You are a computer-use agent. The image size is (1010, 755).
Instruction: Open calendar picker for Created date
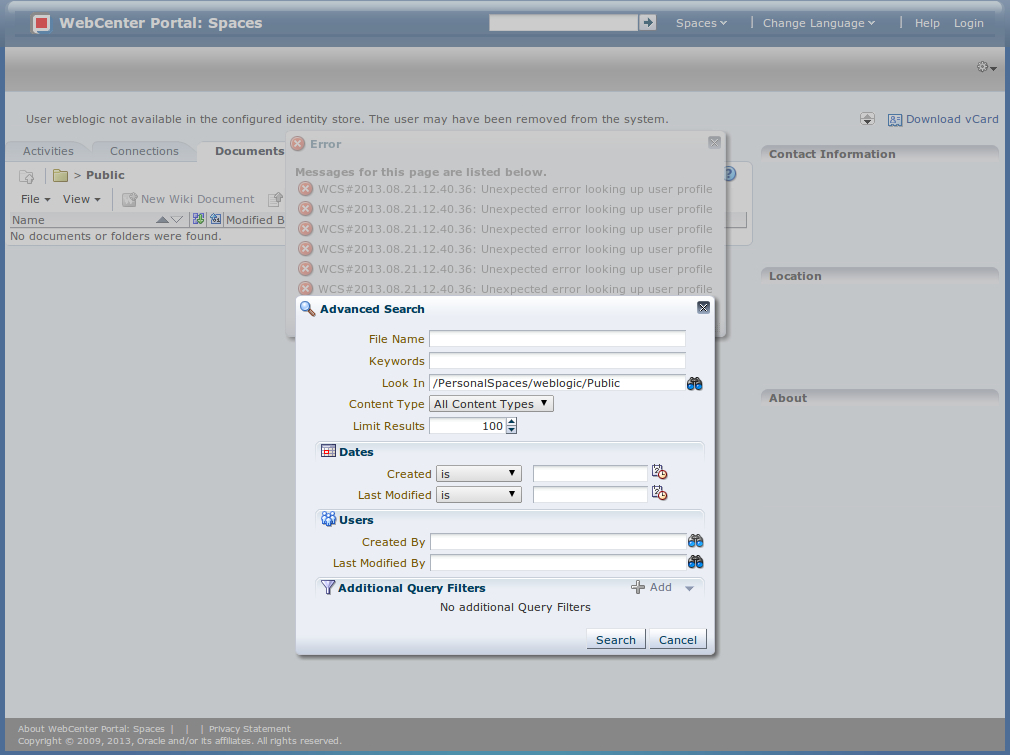click(x=659, y=473)
